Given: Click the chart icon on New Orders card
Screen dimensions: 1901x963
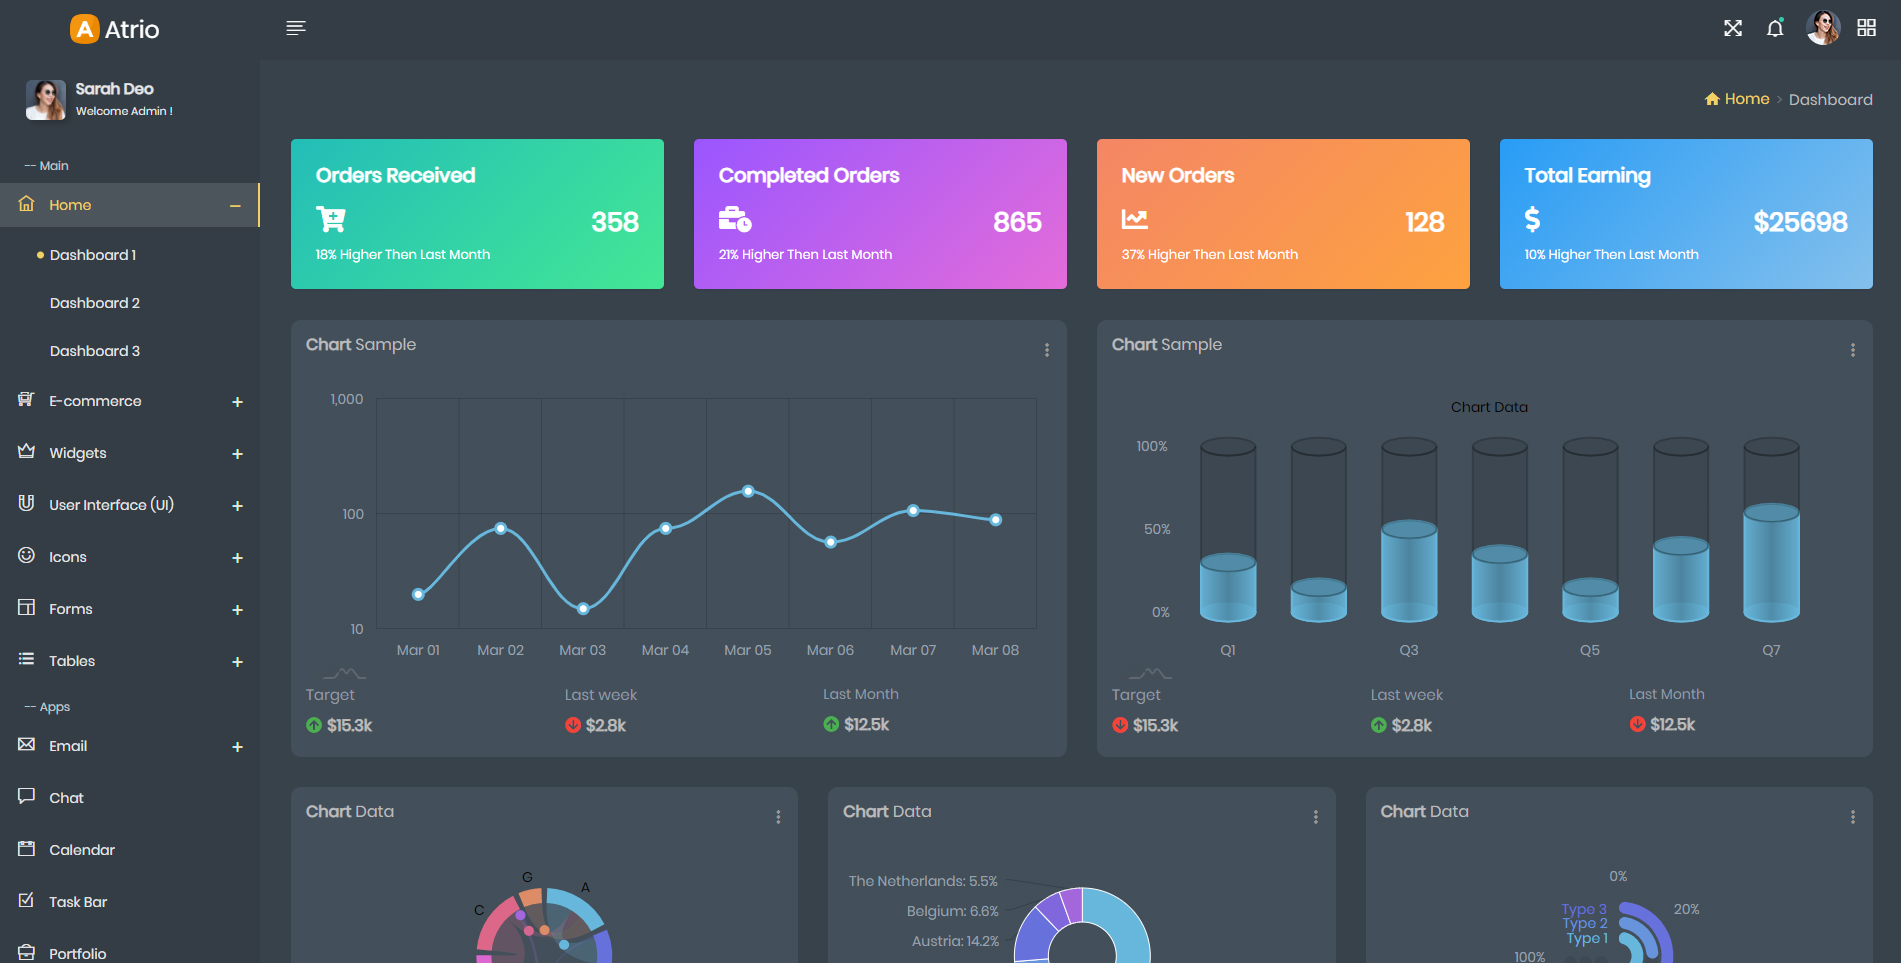Looking at the screenshot, I should pos(1135,219).
